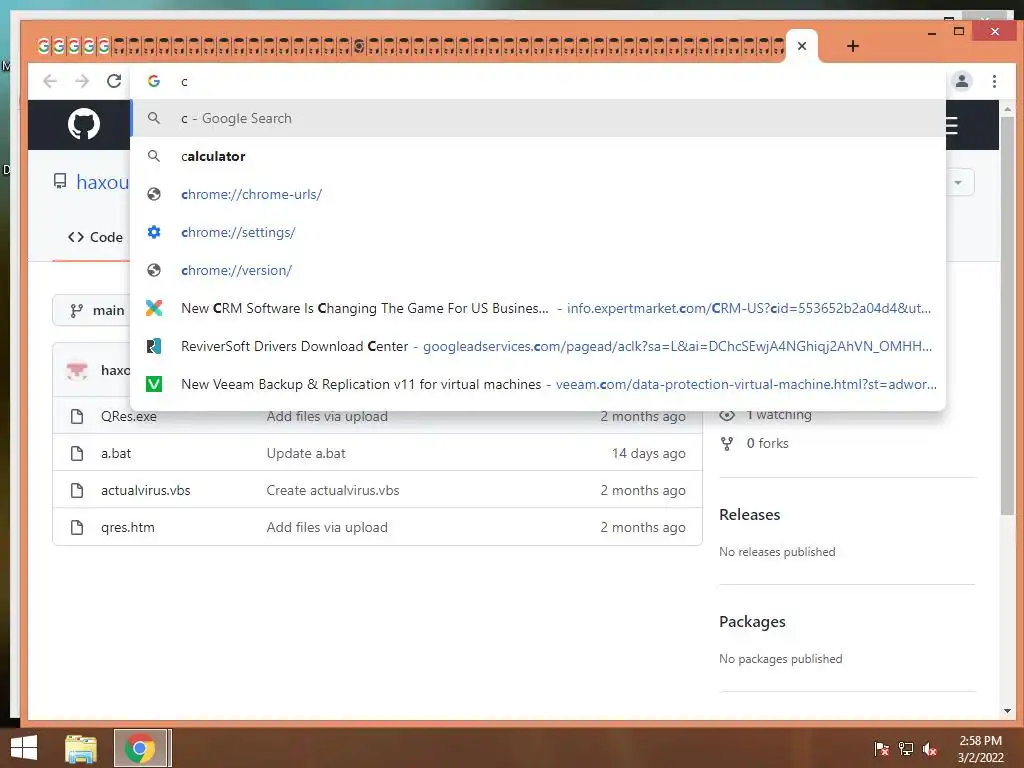Click the green Veeam V icon
The width and height of the screenshot is (1024, 768).
point(153,383)
